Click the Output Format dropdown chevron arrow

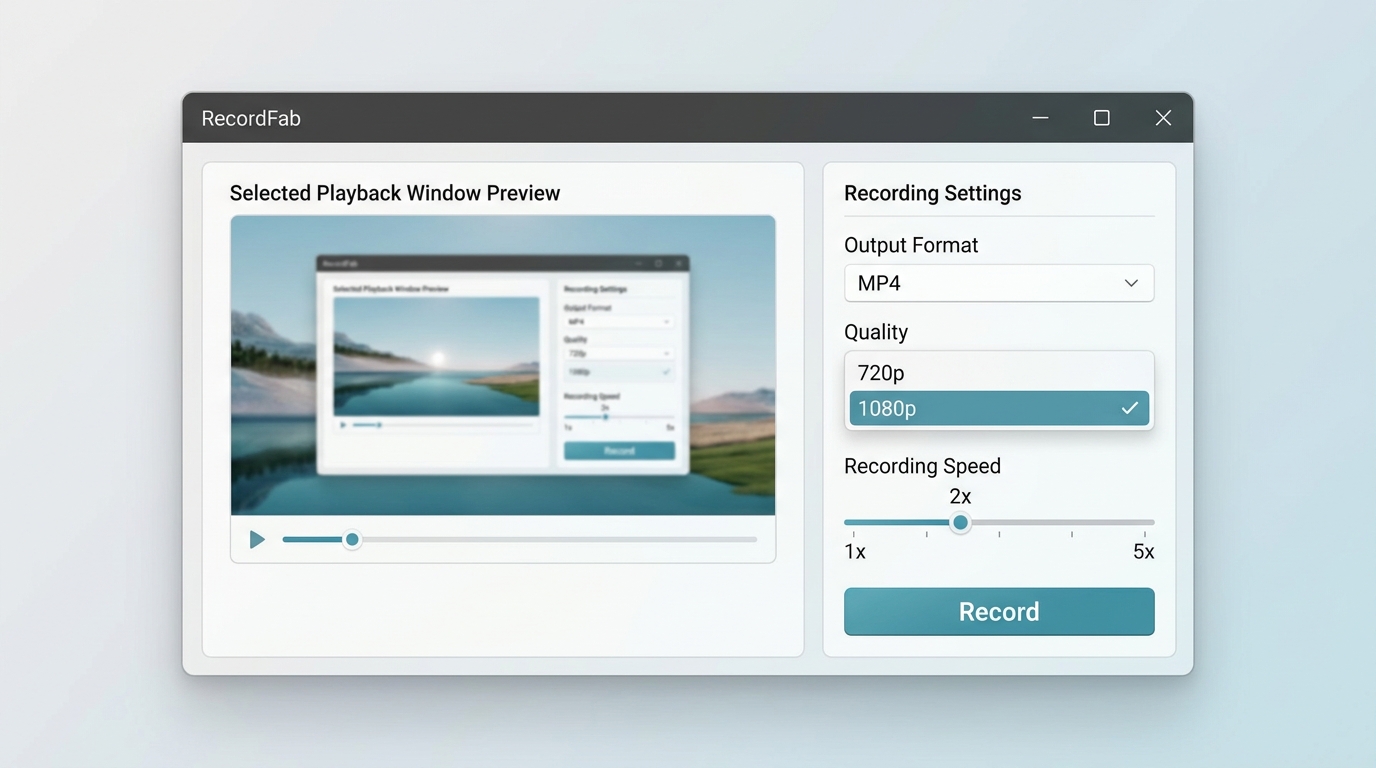1131,283
